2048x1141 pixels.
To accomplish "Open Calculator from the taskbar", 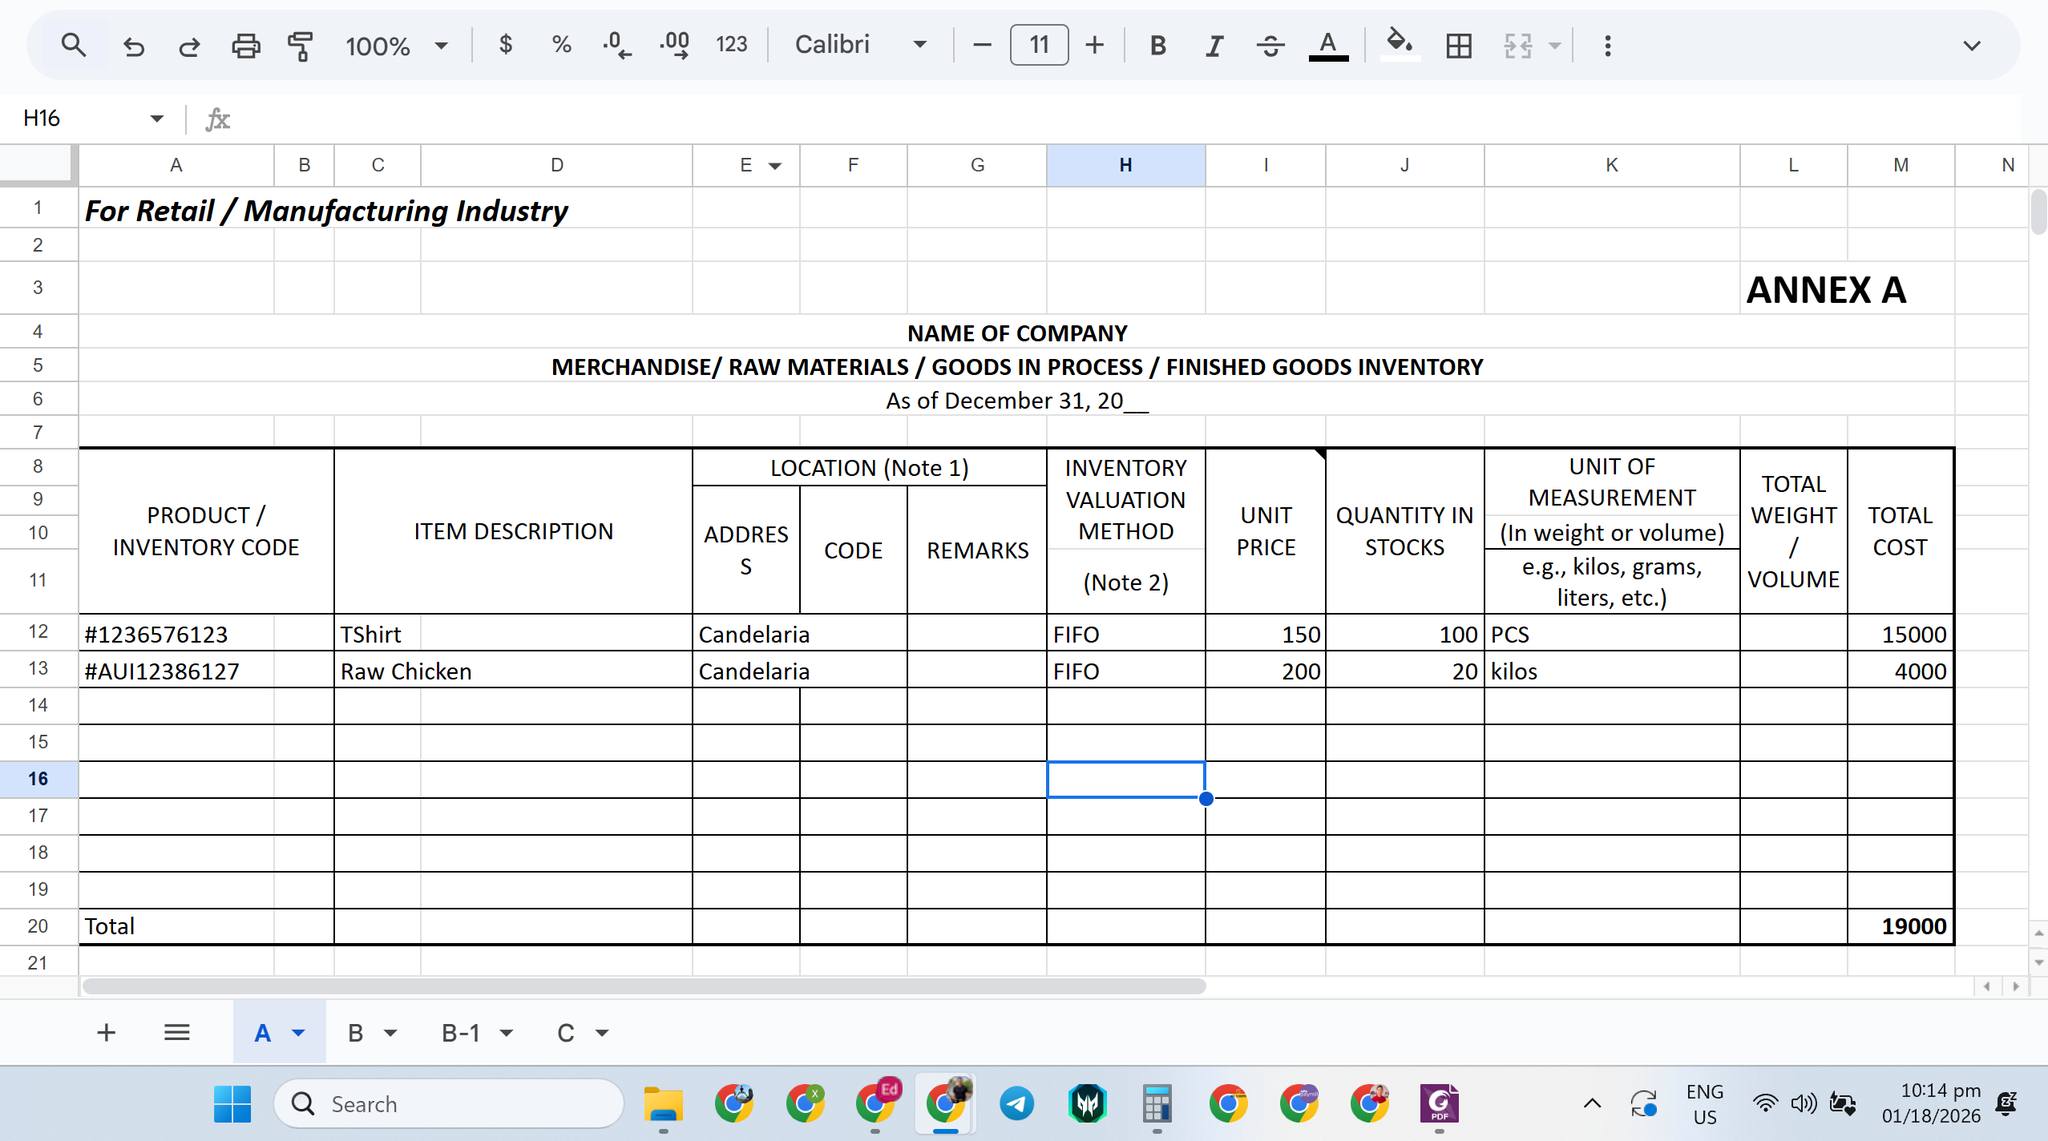I will coord(1157,1104).
